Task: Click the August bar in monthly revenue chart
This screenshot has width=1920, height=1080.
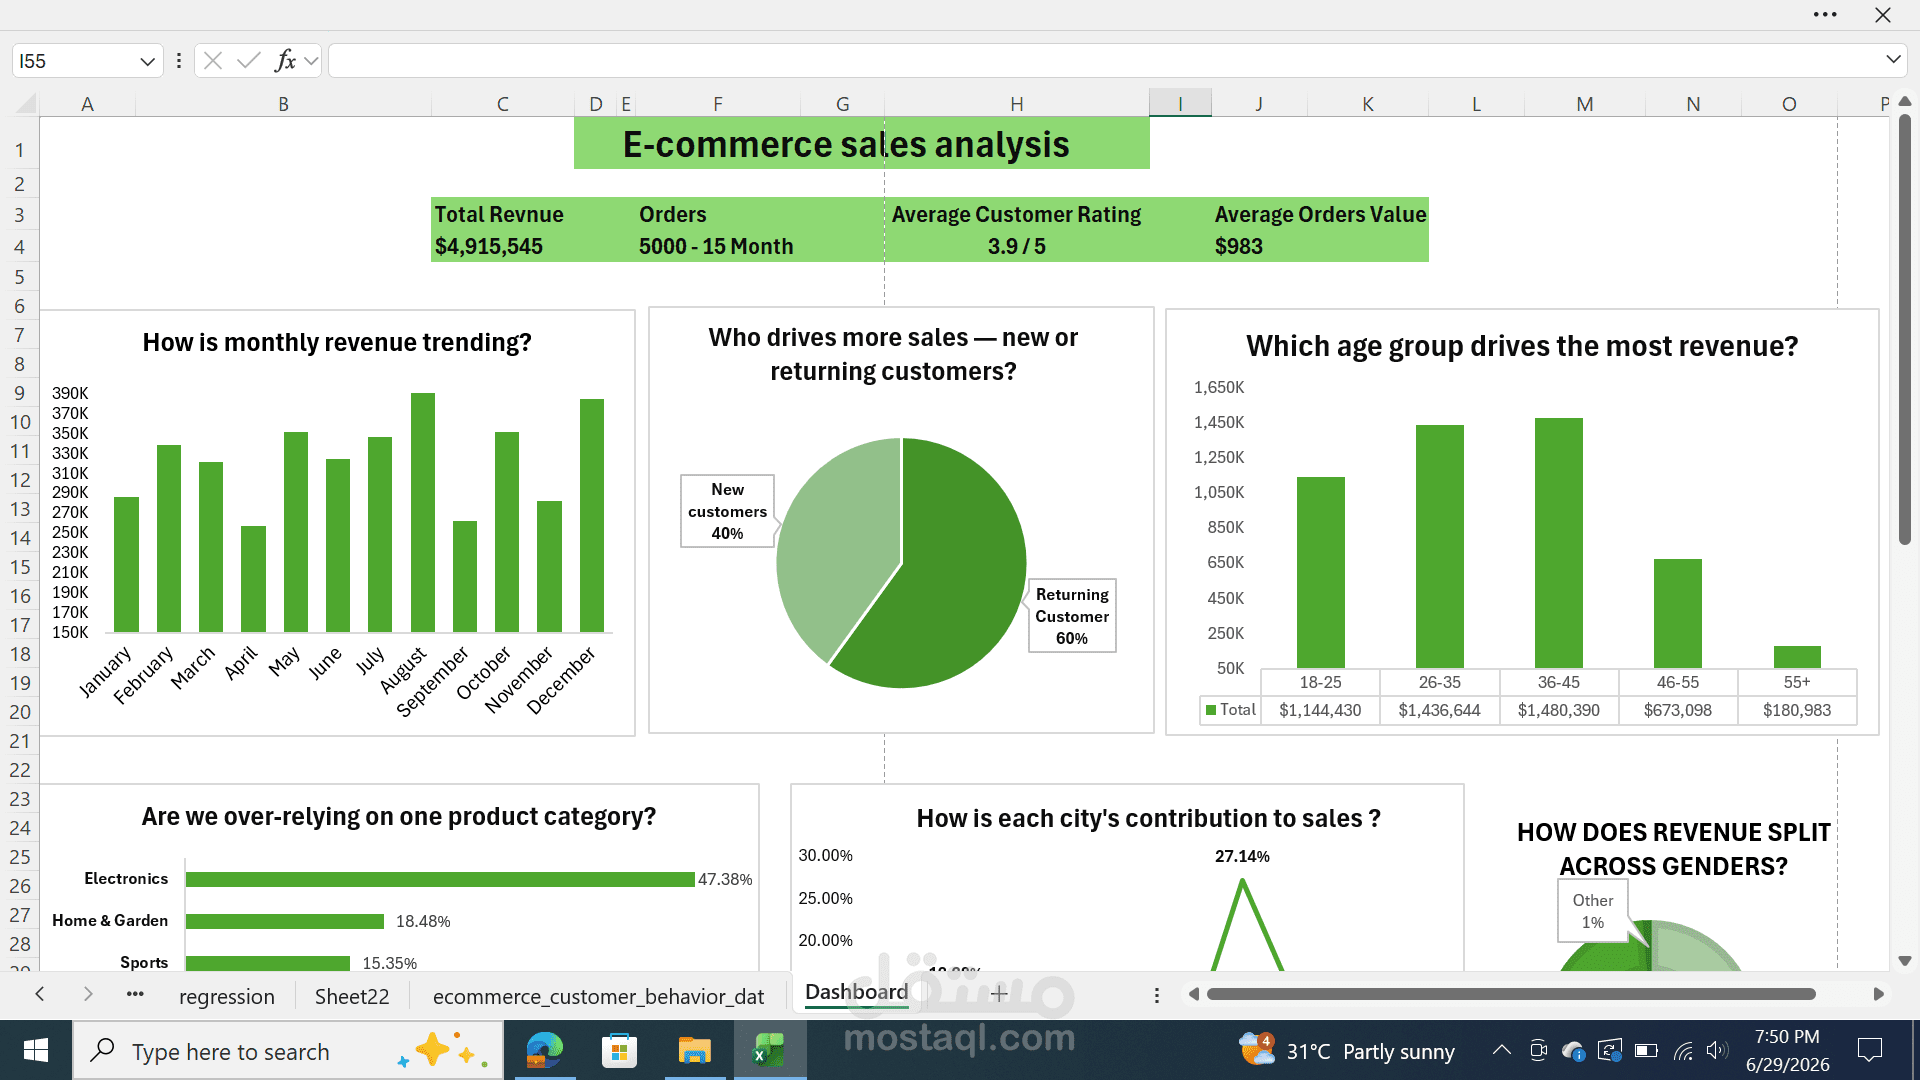Action: pyautogui.click(x=423, y=512)
